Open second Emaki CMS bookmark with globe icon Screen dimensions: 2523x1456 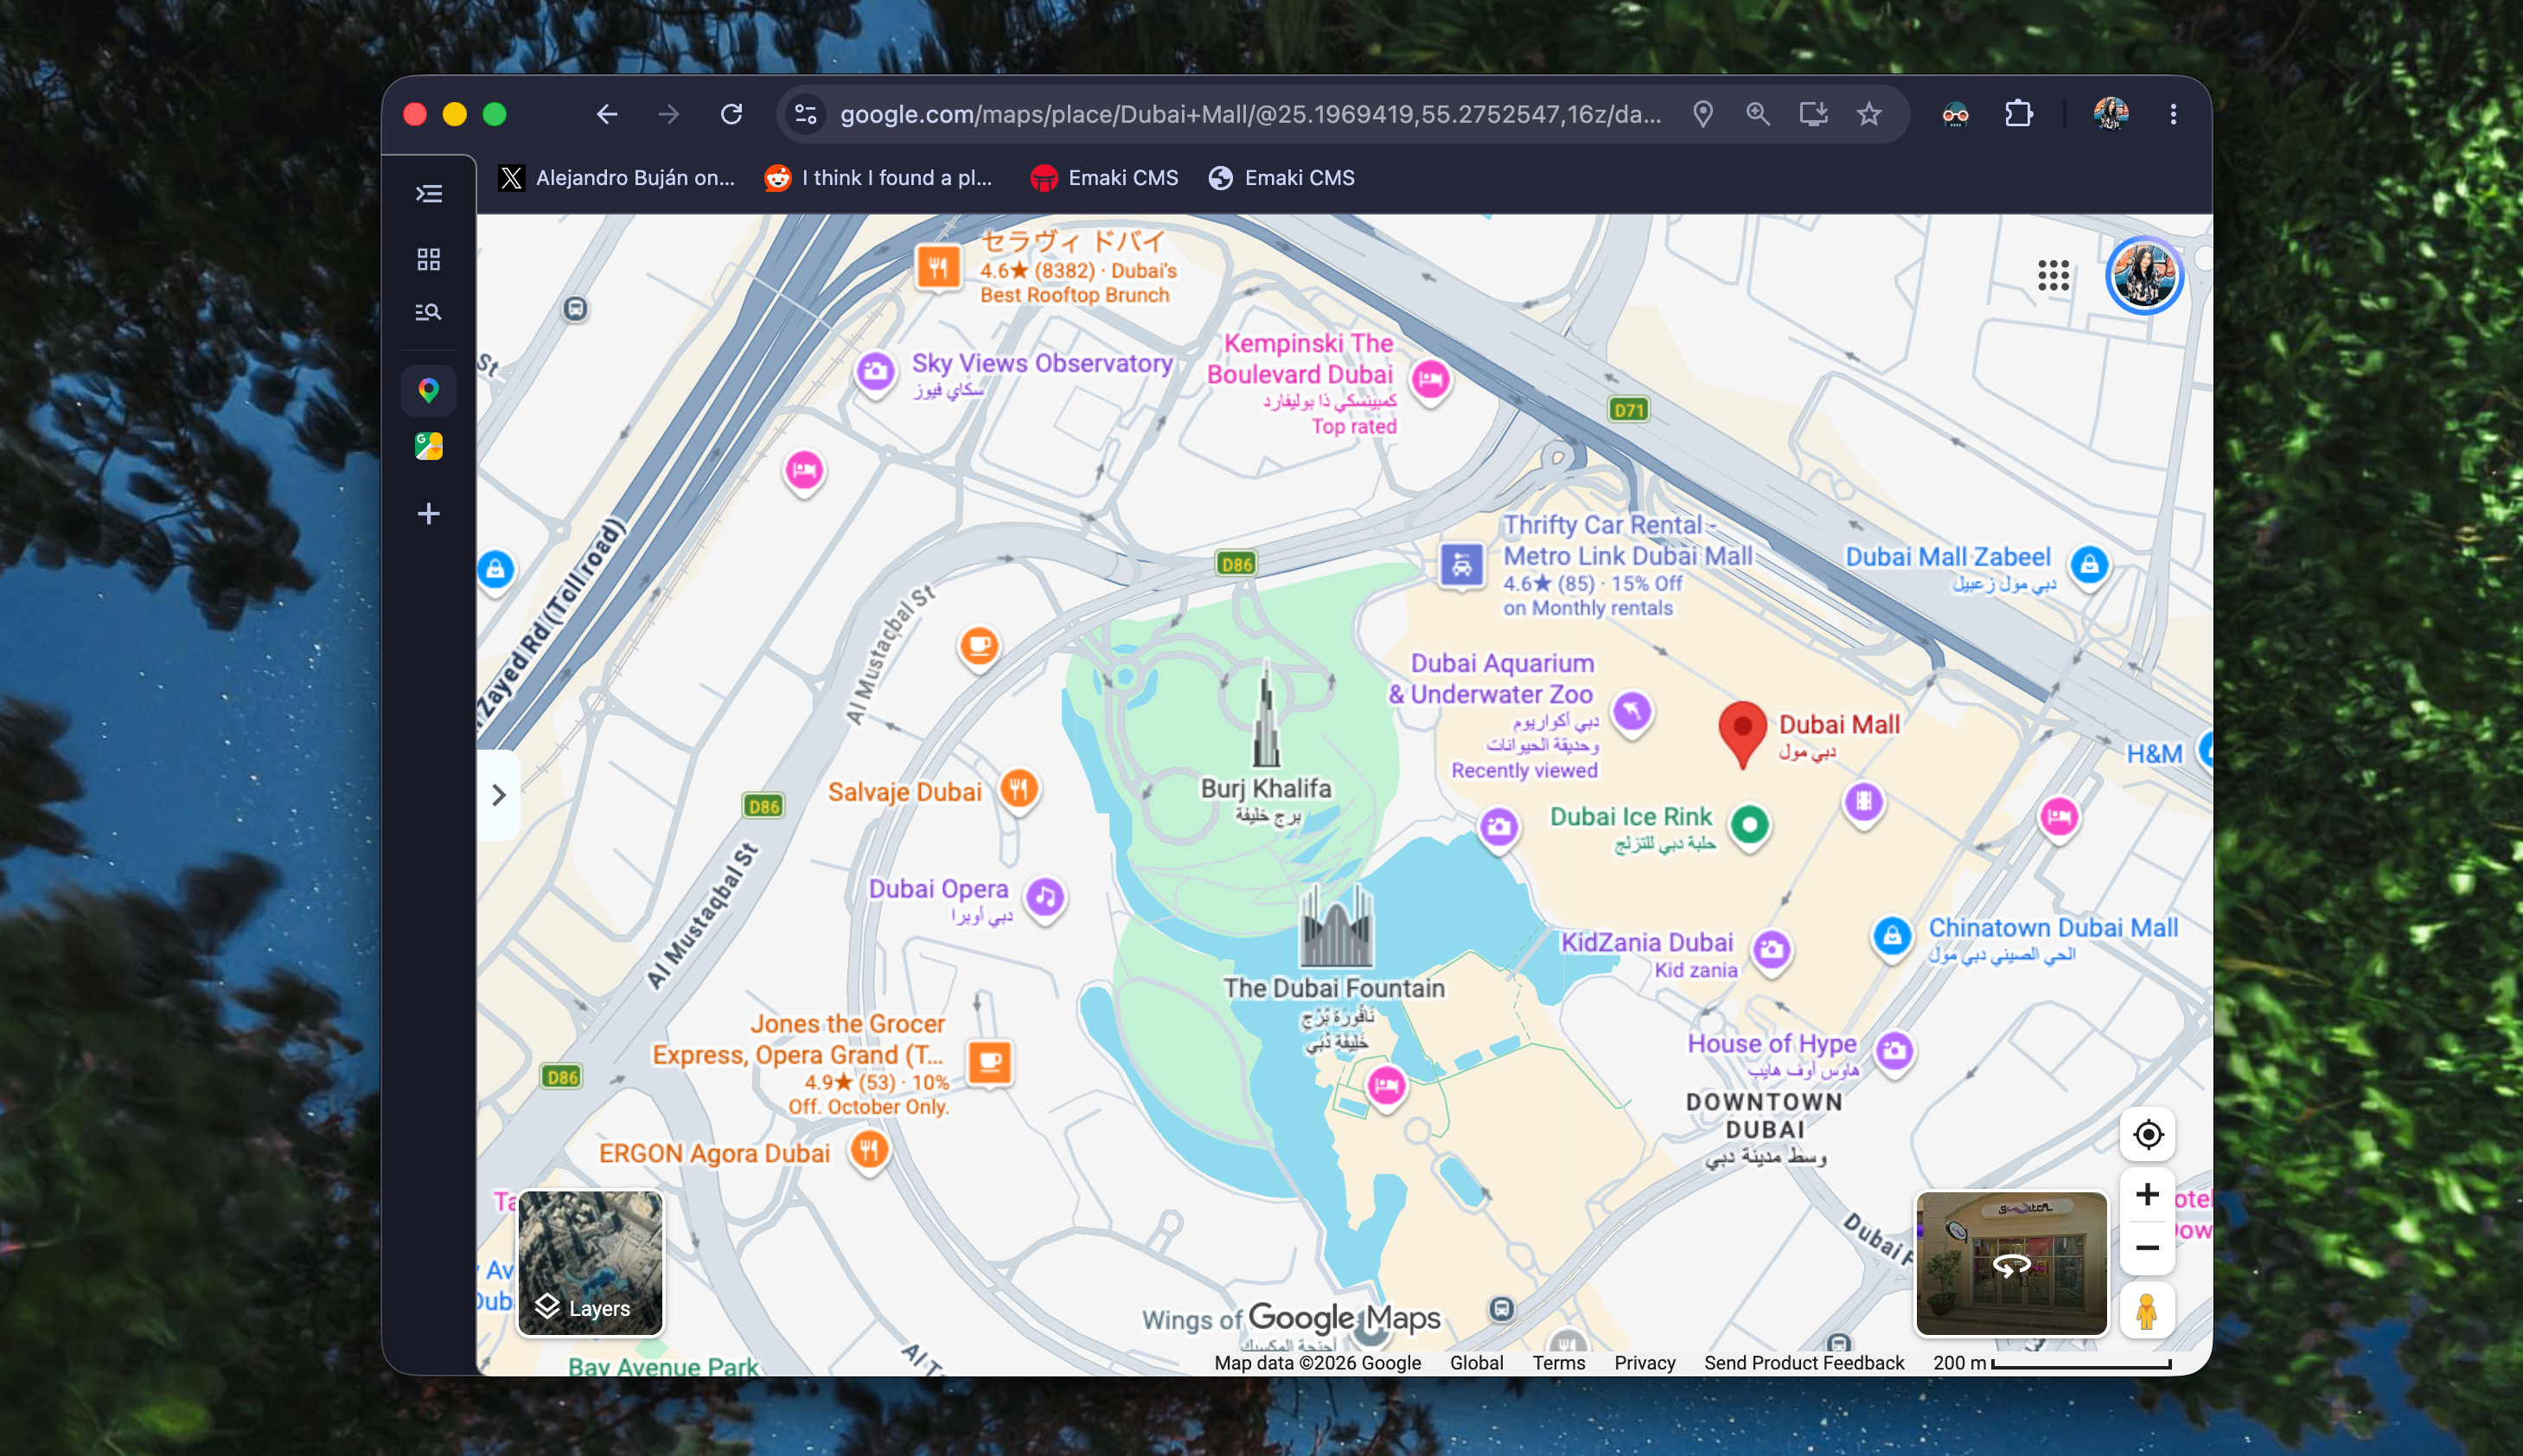1281,178
